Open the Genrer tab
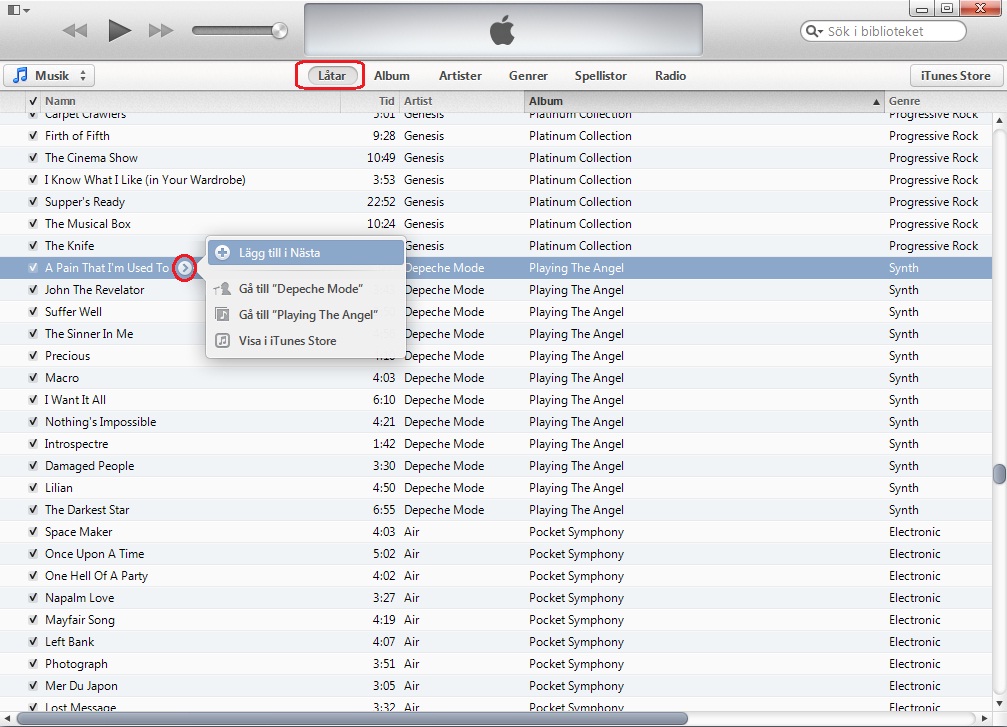 pos(528,75)
